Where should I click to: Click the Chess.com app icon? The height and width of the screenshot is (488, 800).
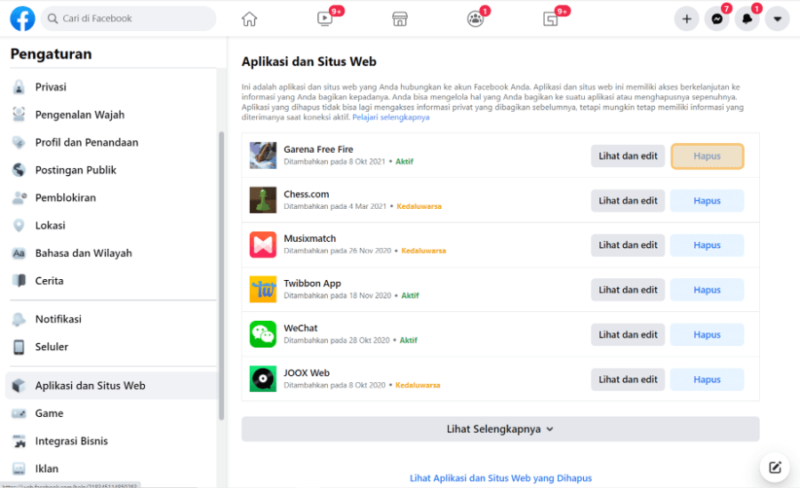point(263,200)
